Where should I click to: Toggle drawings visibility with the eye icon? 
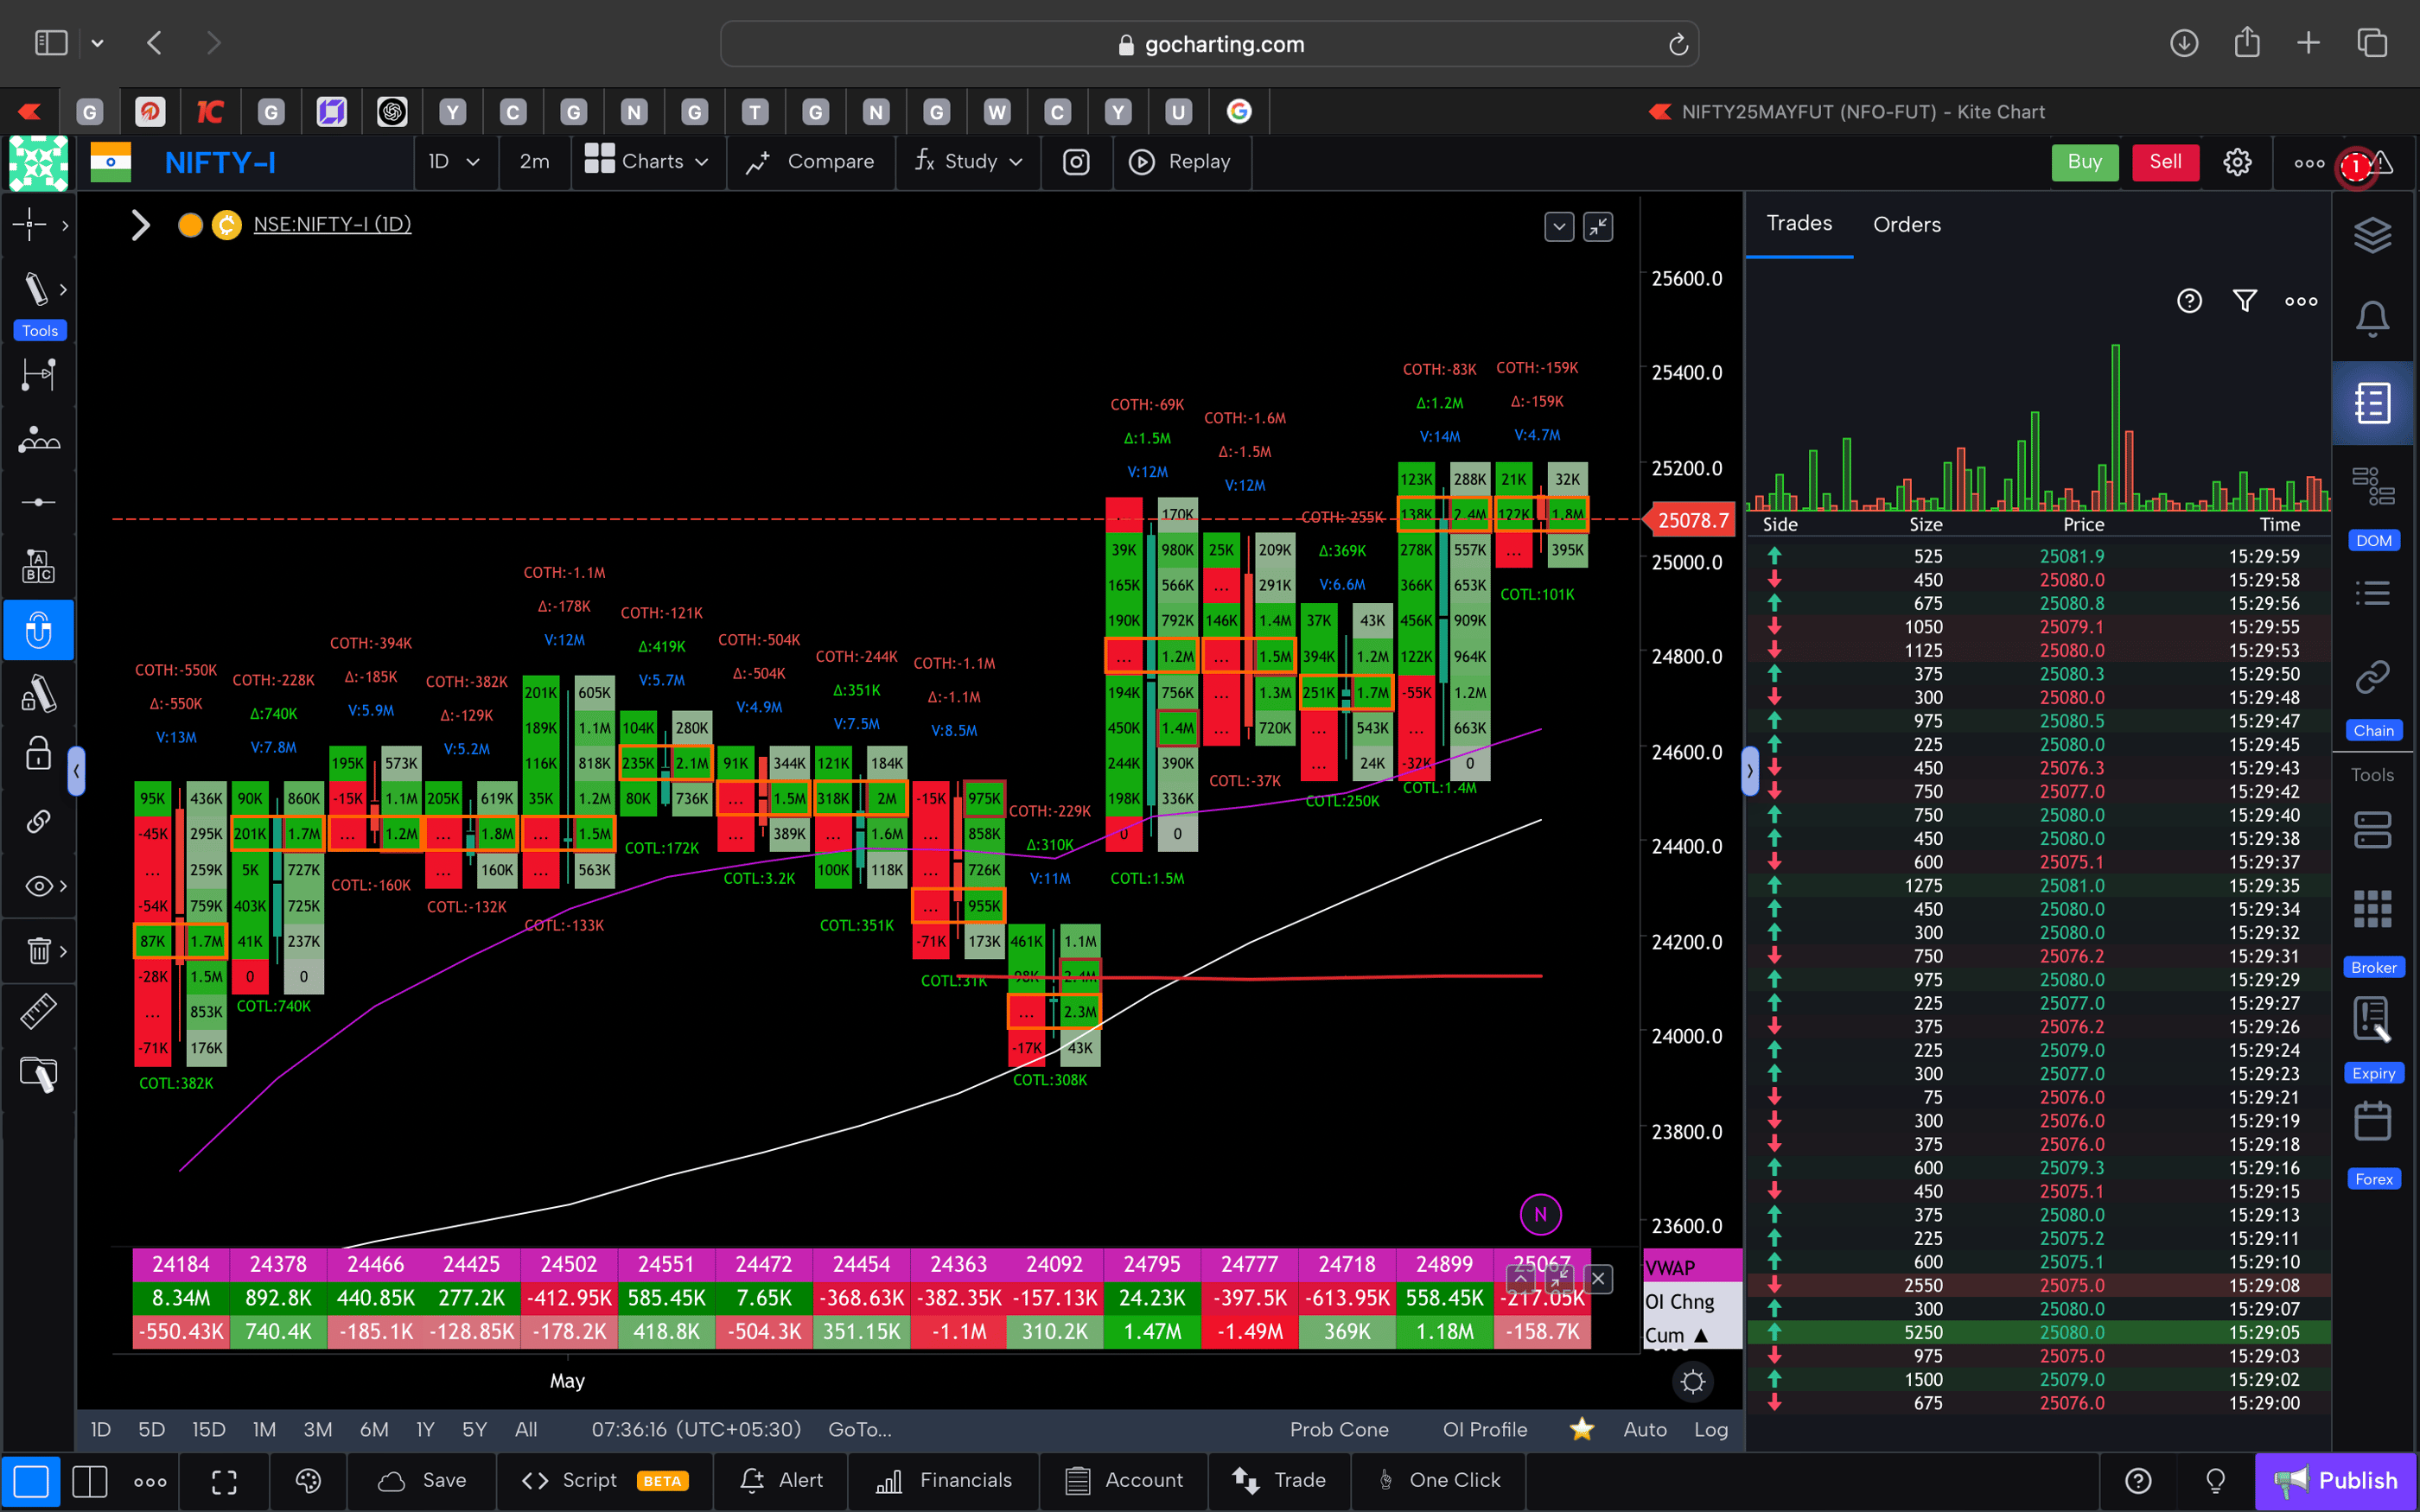pyautogui.click(x=36, y=886)
